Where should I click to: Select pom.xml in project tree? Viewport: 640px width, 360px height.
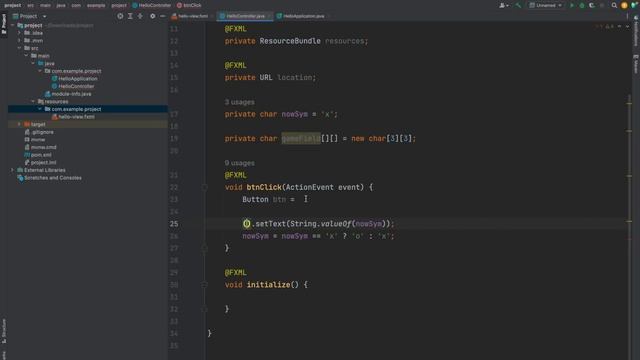38,155
